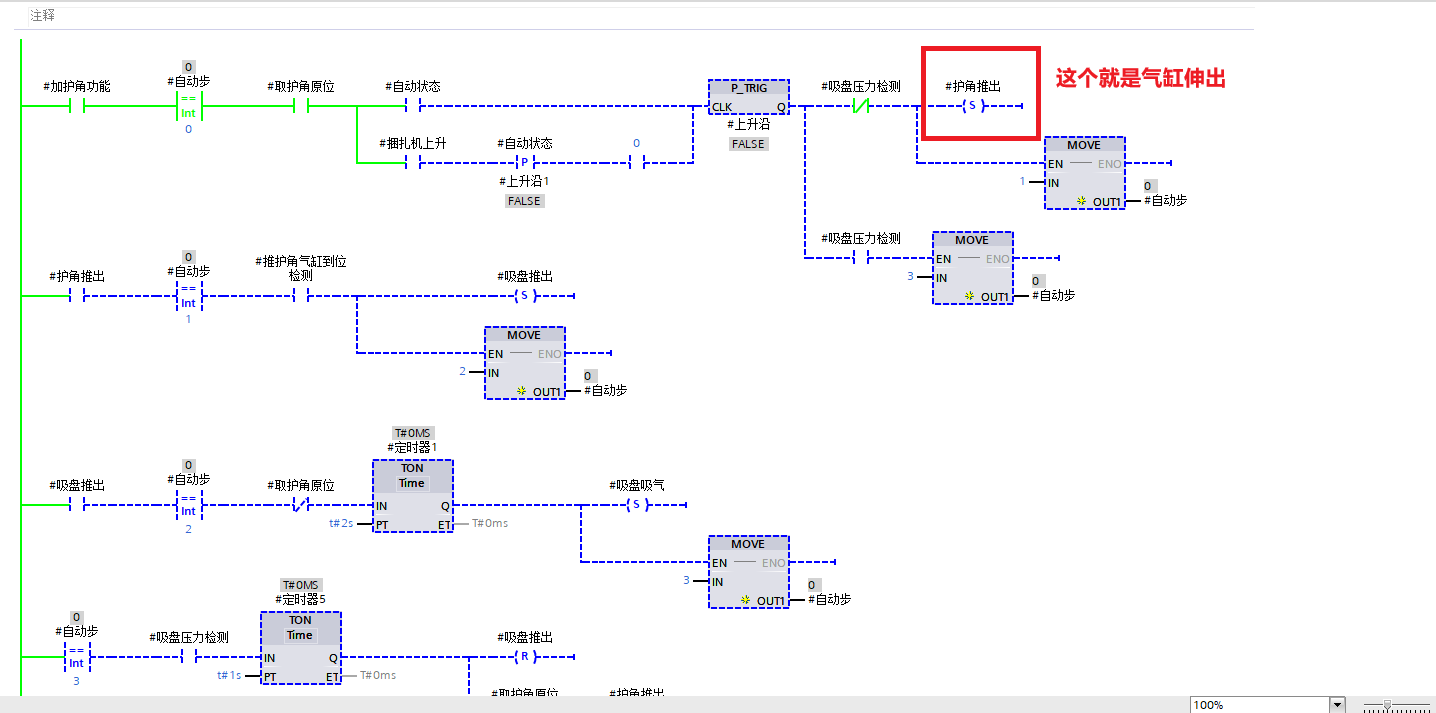Click the MOVE block with input value 2
This screenshot has width=1436, height=713.
524,362
